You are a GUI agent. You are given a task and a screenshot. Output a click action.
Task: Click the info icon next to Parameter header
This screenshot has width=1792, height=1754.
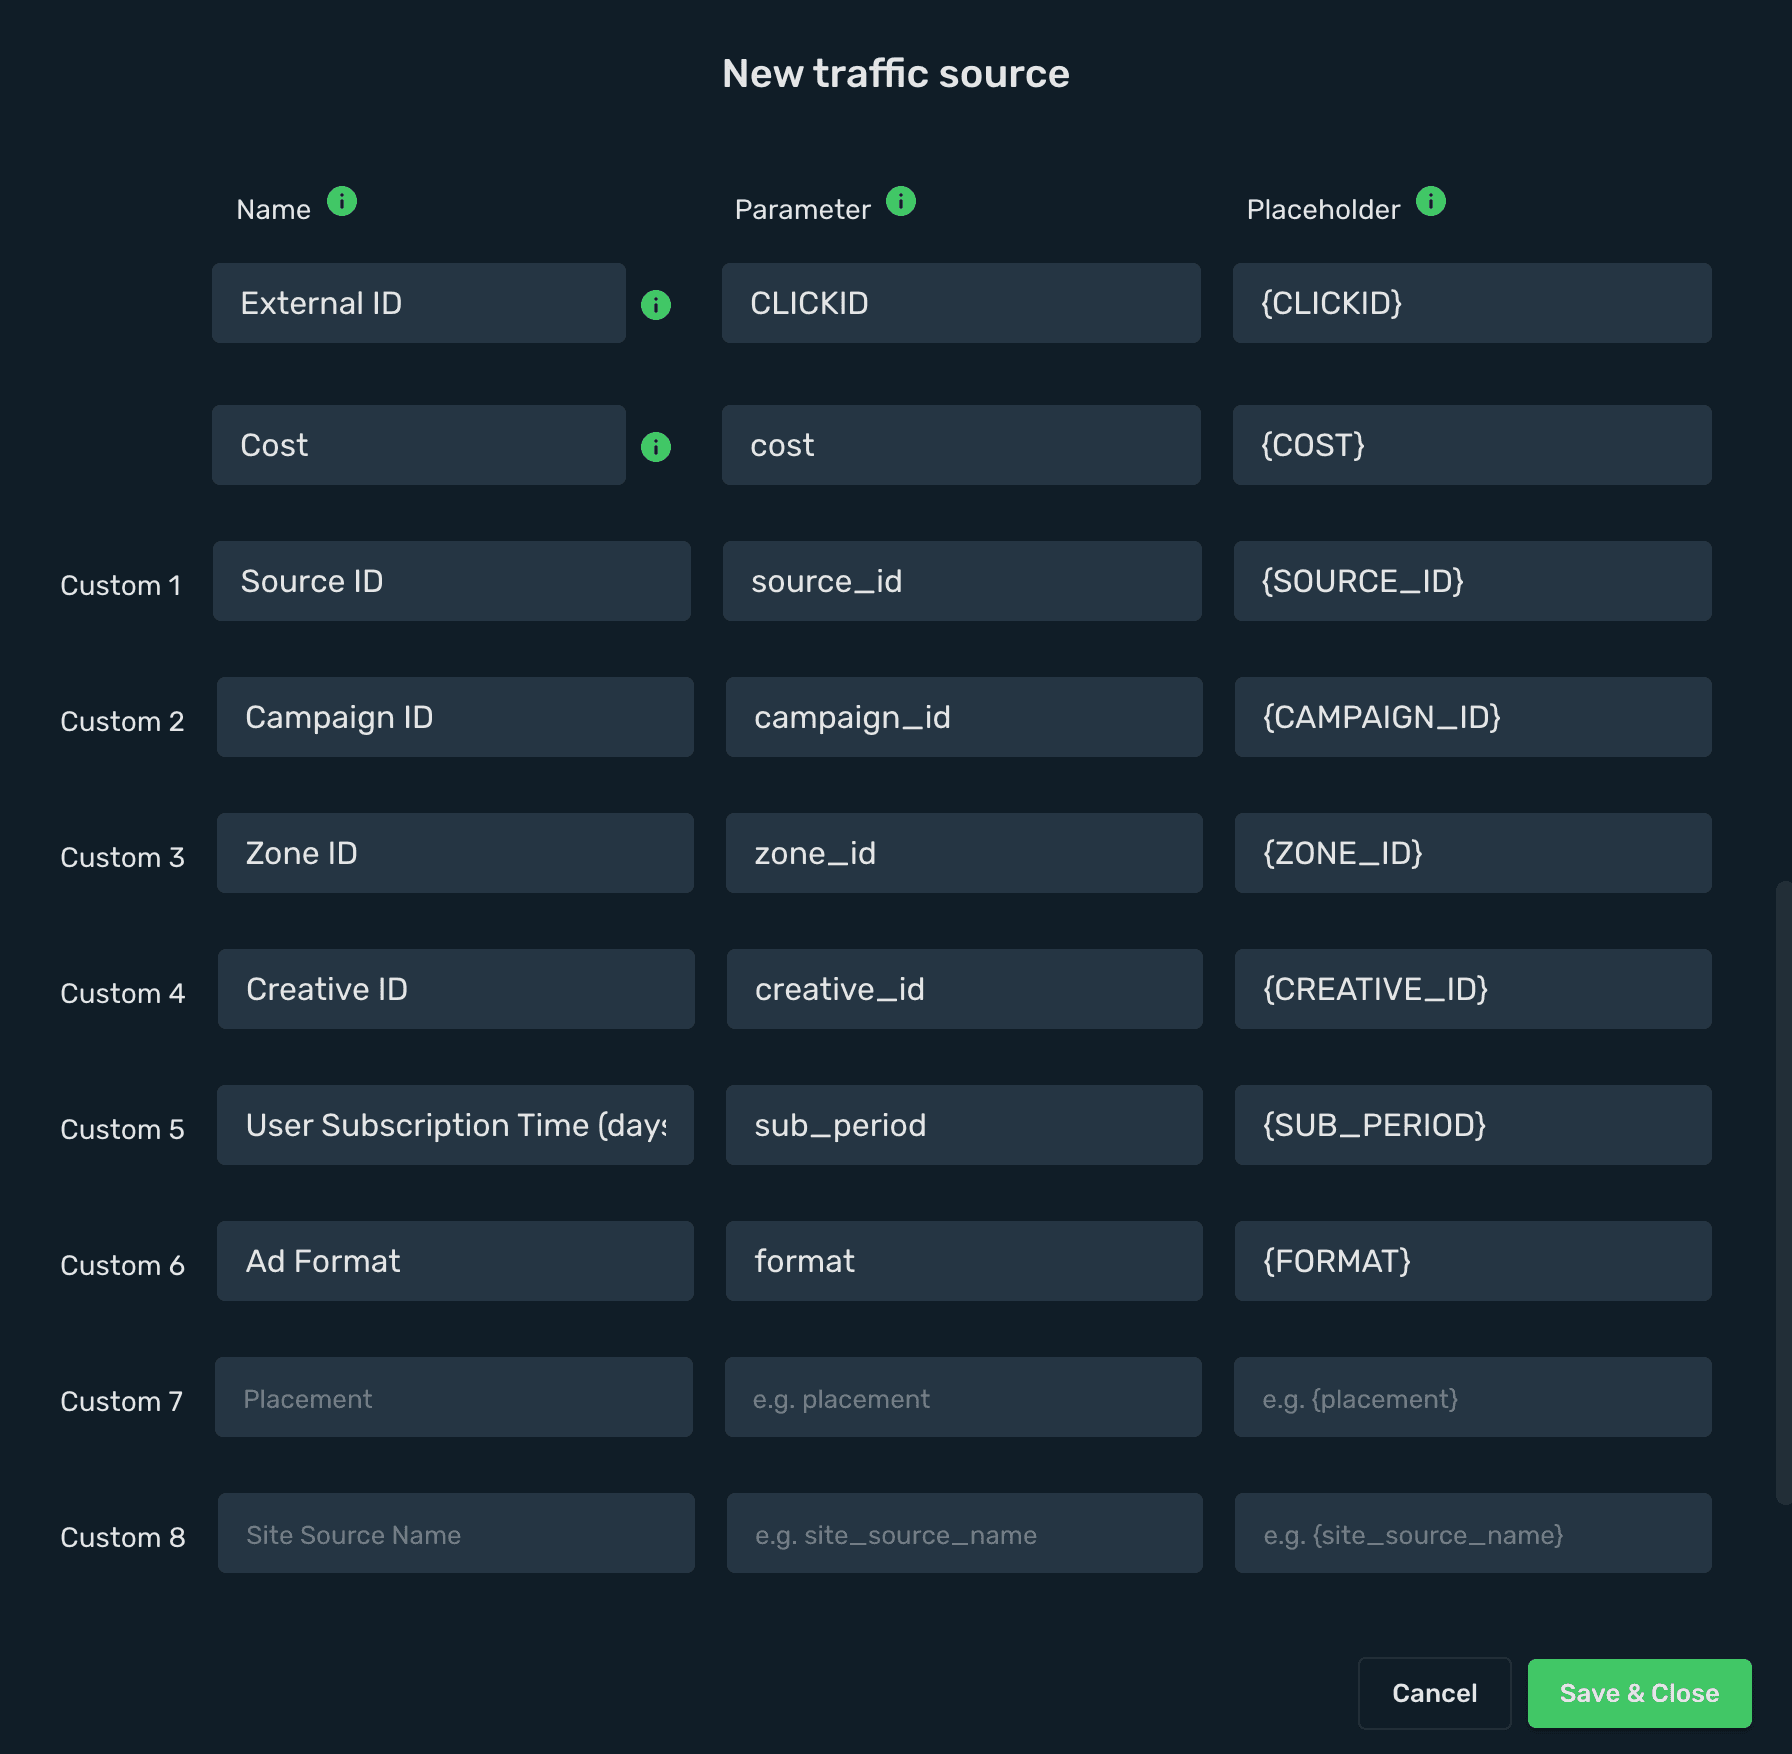tap(901, 202)
